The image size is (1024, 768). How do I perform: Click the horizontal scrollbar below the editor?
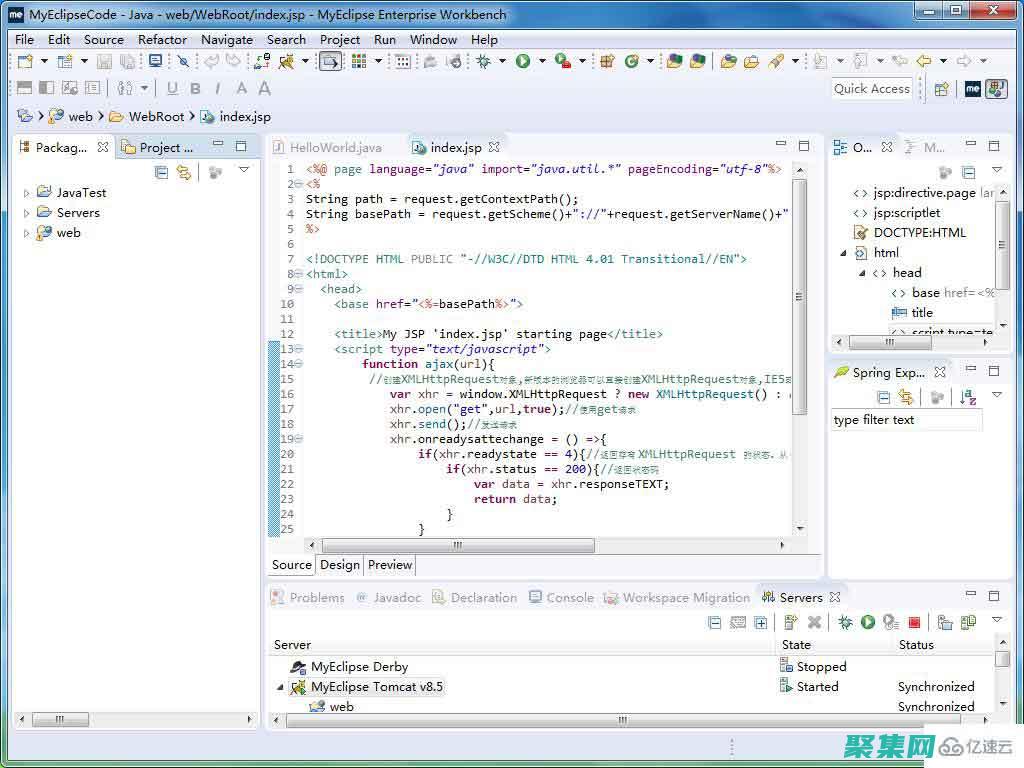point(457,545)
